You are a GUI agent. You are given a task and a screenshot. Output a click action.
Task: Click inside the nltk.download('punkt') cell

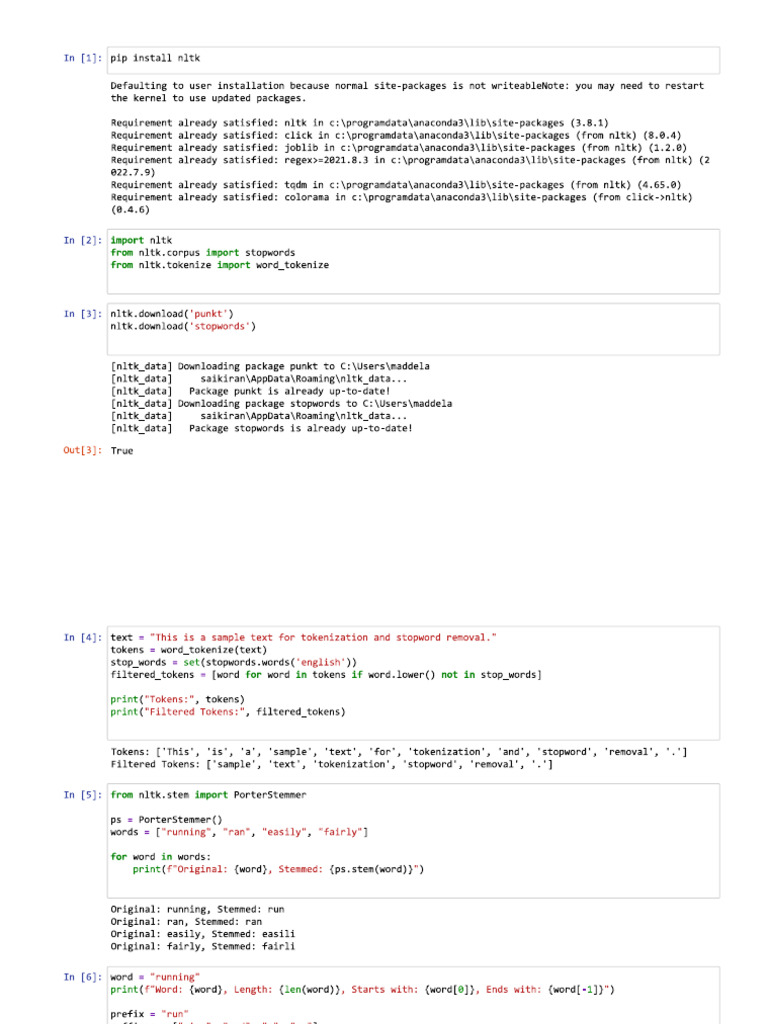[413, 329]
